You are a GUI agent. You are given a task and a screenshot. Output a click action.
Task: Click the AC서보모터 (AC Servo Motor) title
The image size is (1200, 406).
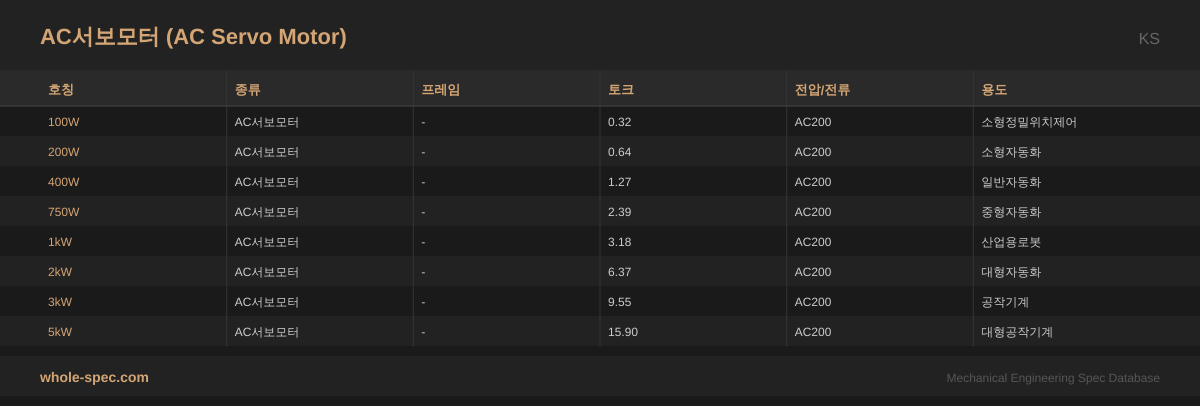pyautogui.click(x=193, y=37)
